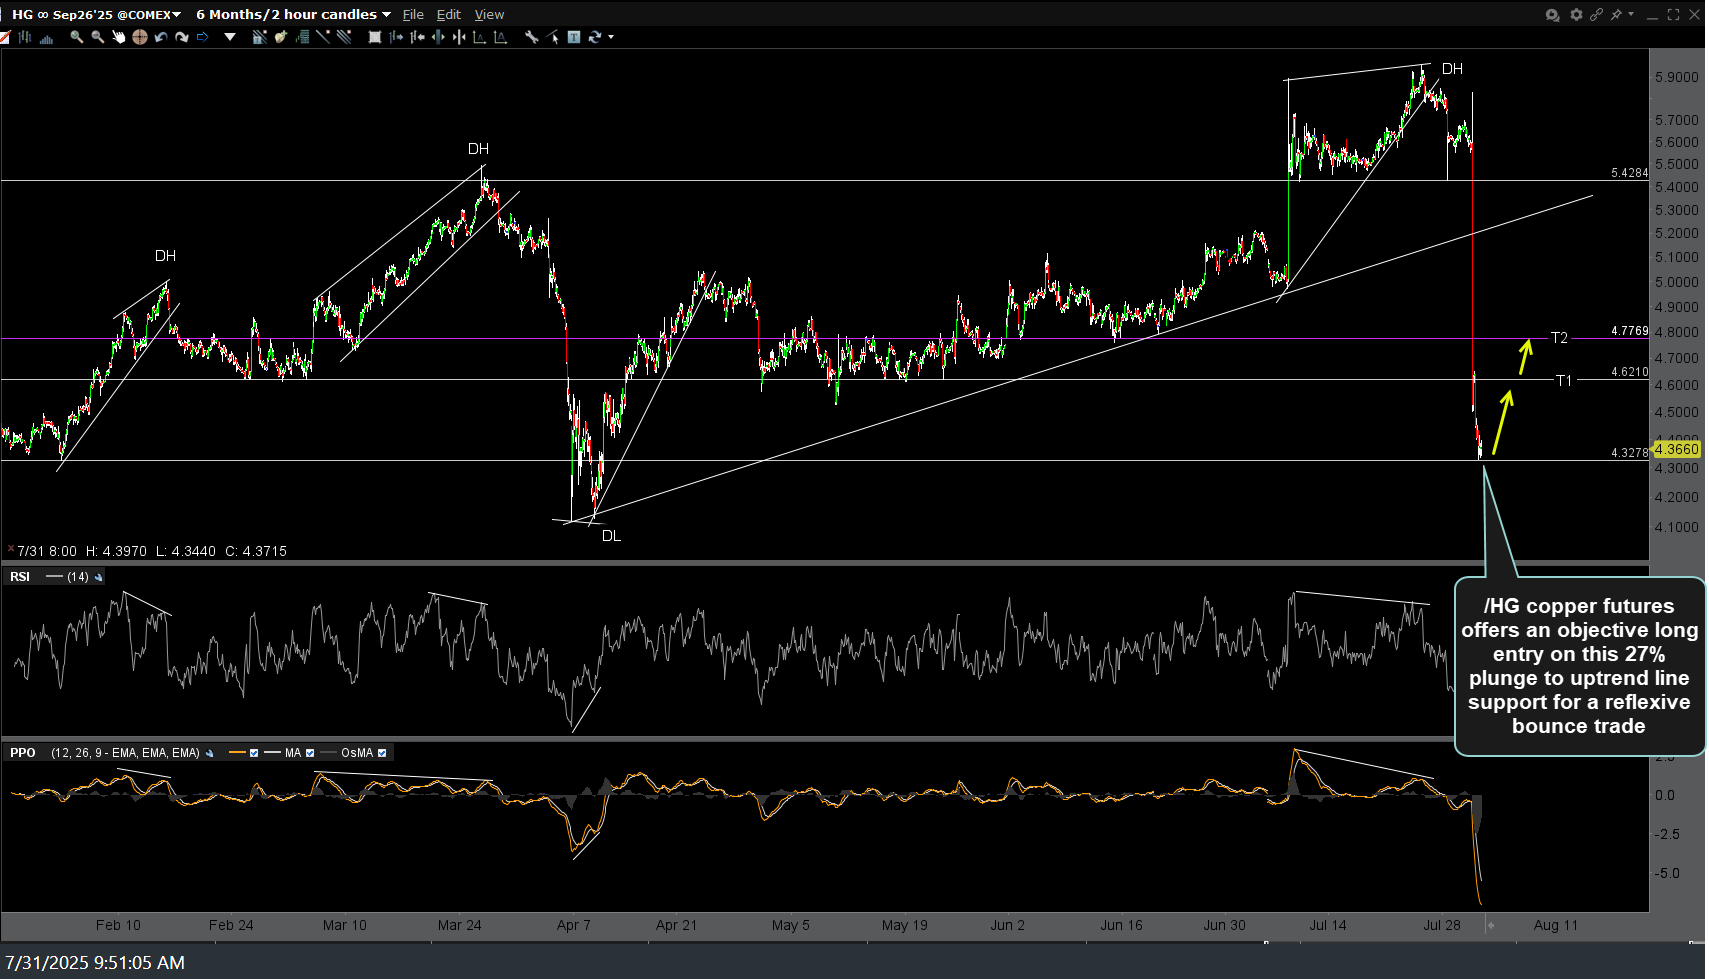Click the undo arrow in toolbar
This screenshot has width=1709, height=979.
coord(161,37)
